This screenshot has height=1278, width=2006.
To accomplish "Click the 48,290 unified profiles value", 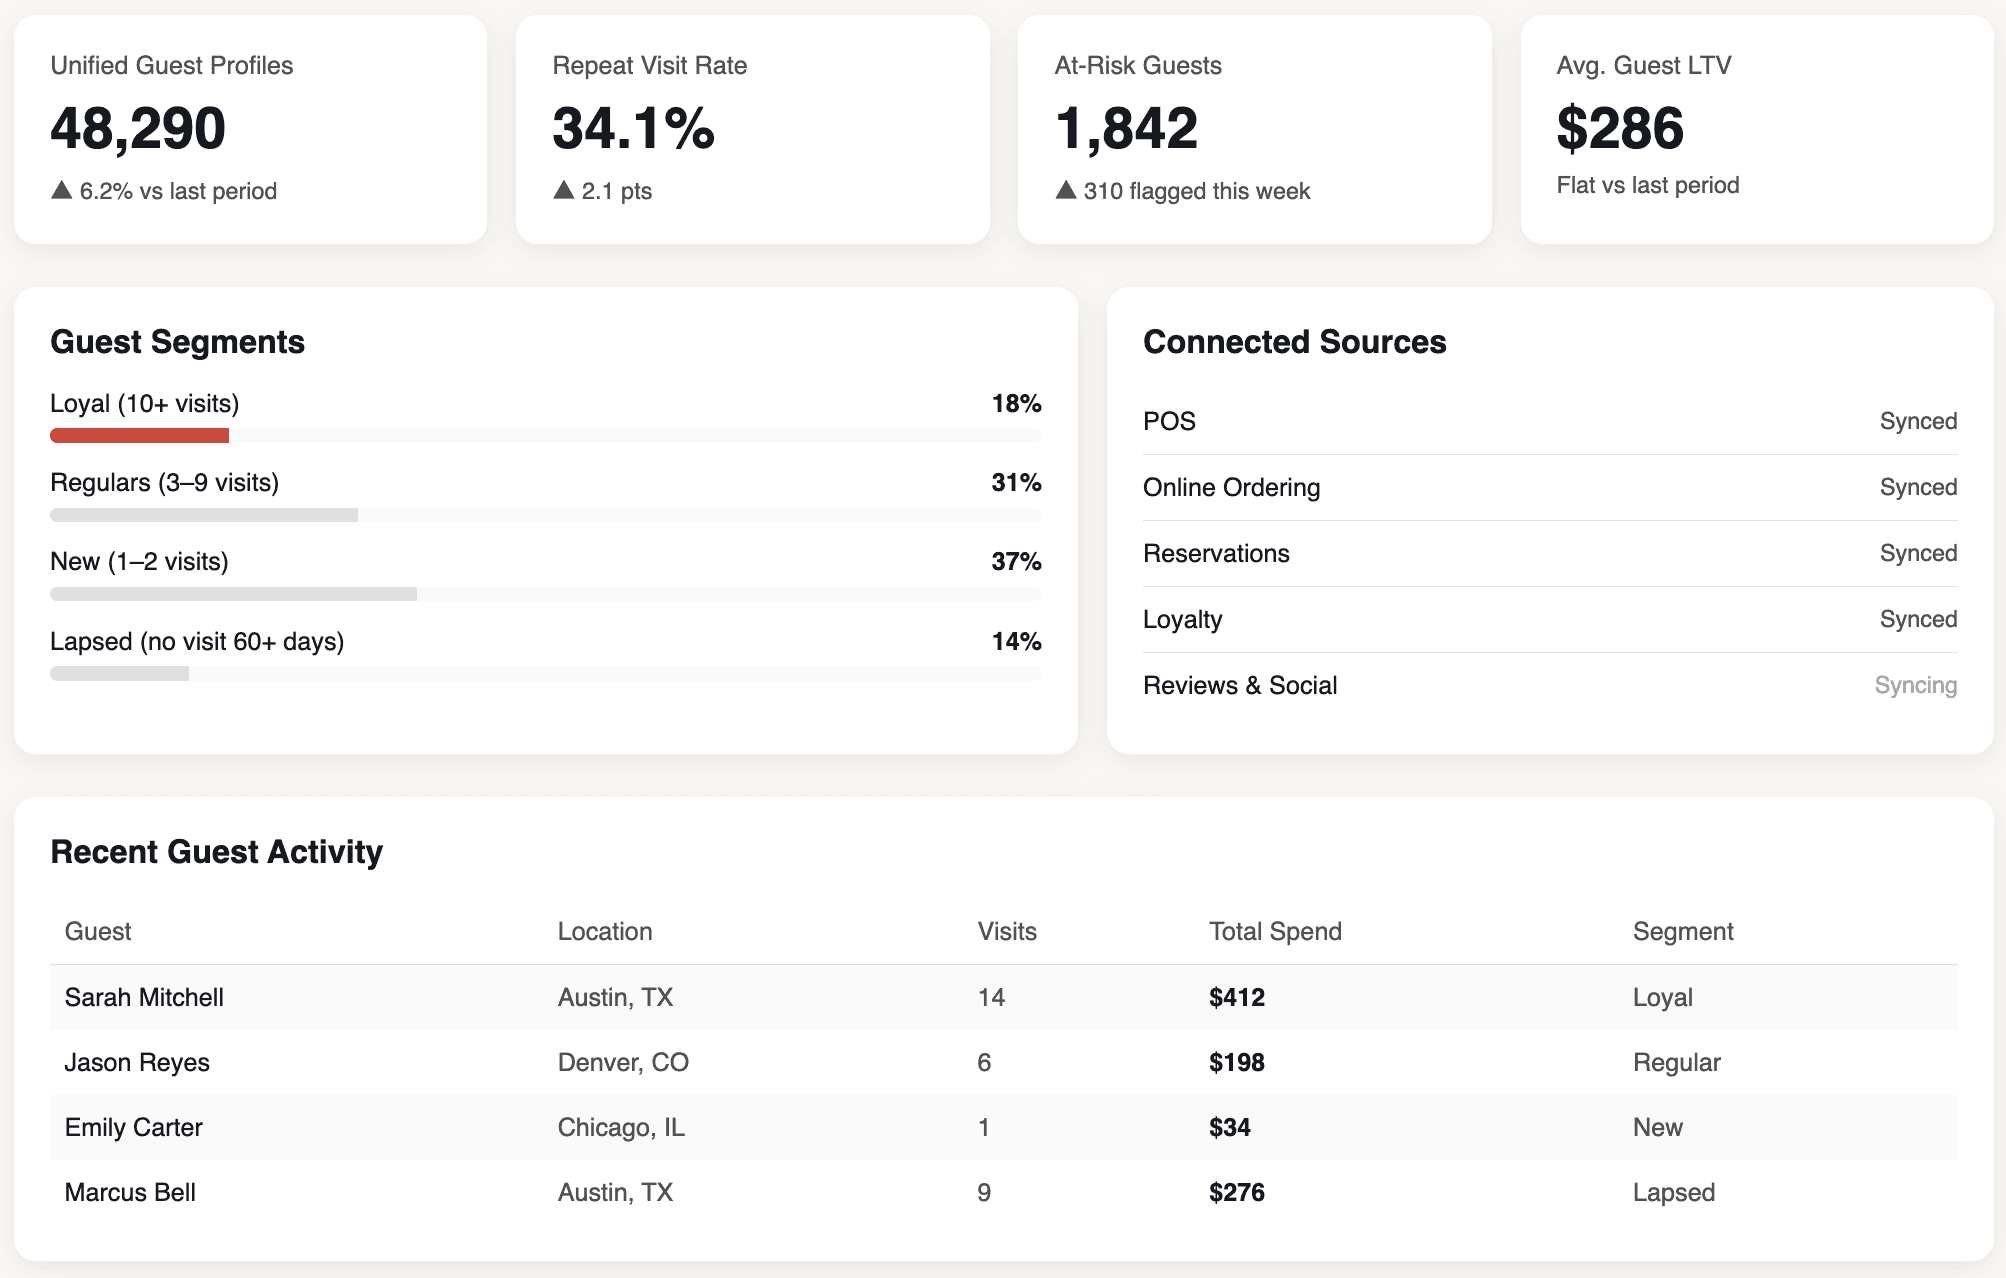I will coord(138,129).
